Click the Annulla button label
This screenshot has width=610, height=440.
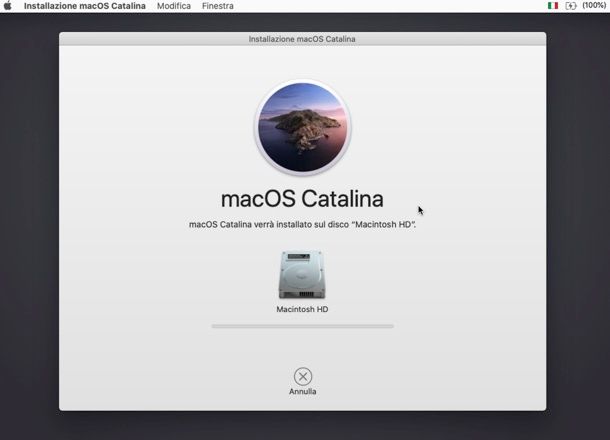coord(303,392)
